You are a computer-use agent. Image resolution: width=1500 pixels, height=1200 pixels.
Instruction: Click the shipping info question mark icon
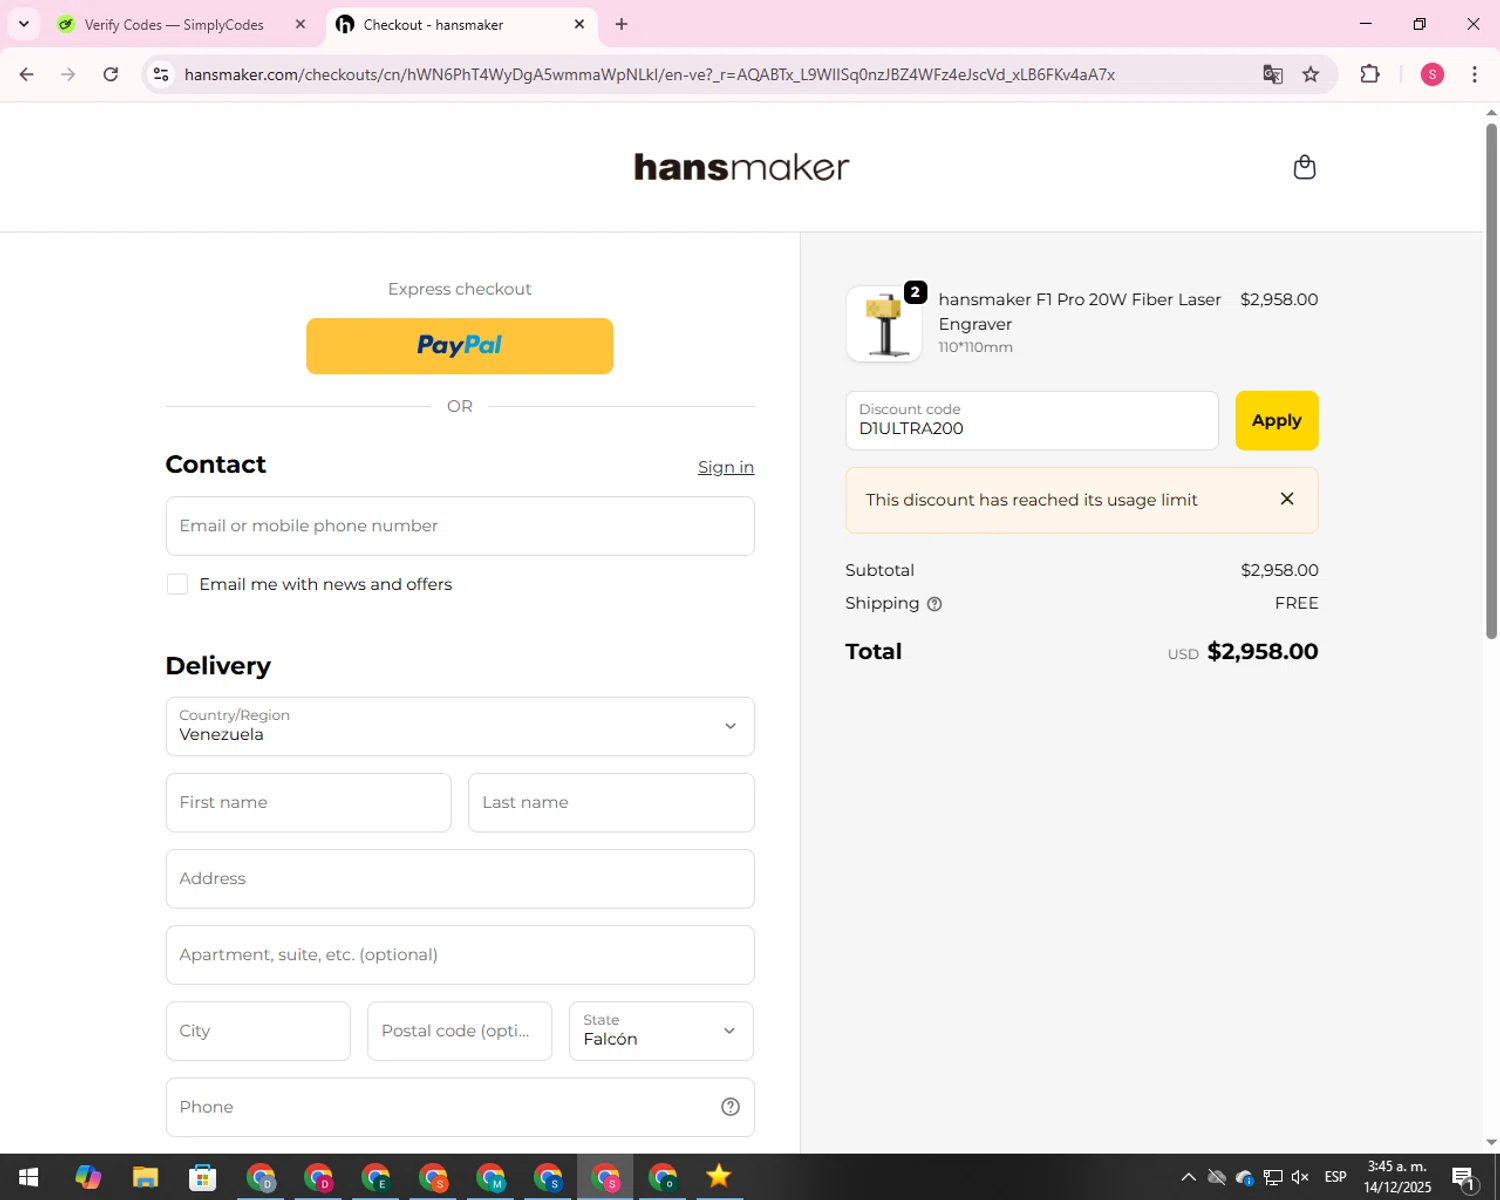click(934, 604)
